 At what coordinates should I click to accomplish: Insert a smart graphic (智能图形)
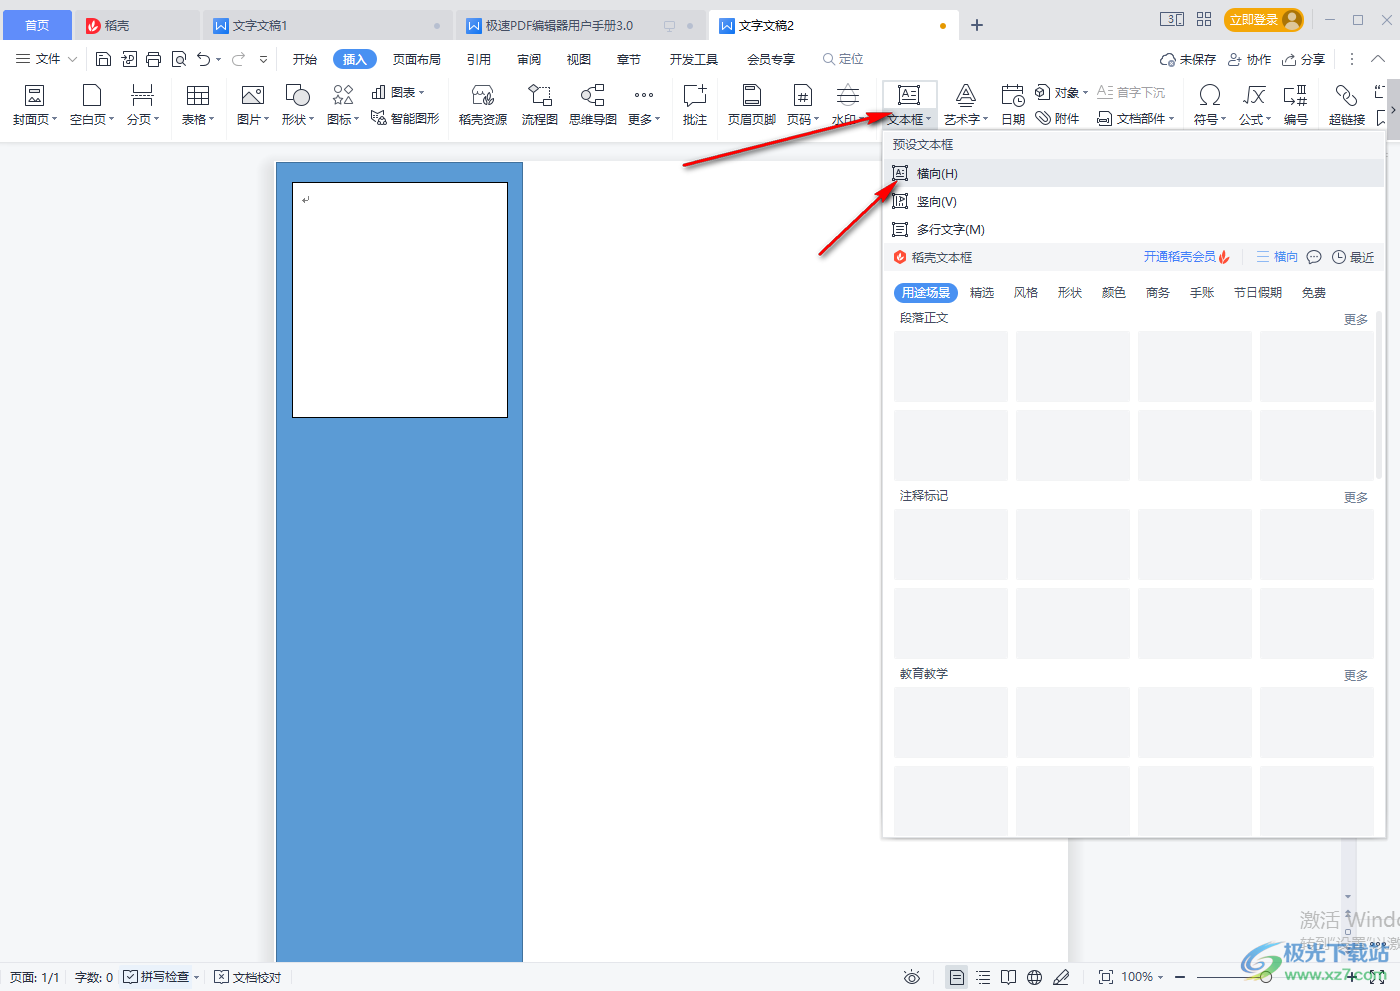point(405,118)
